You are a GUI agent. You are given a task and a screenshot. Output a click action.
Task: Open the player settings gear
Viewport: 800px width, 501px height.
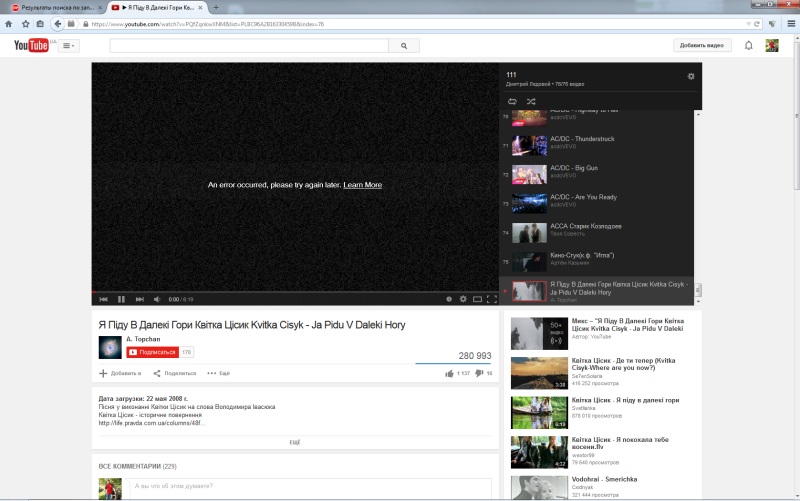click(x=463, y=299)
